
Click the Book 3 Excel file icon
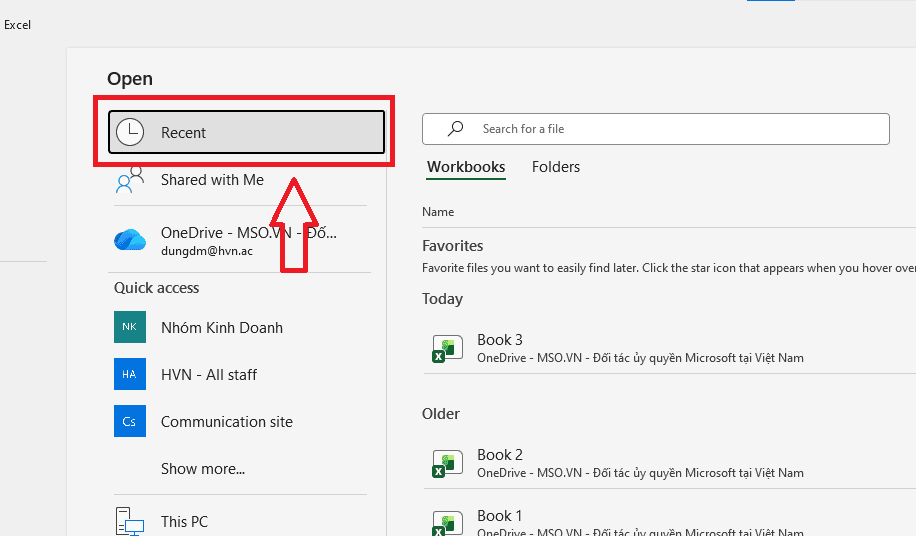447,348
